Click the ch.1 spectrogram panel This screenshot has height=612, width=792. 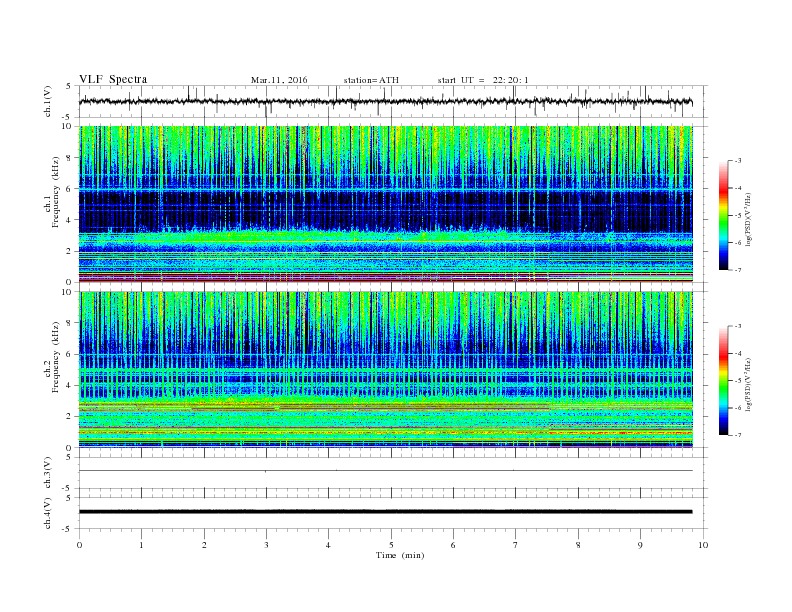point(386,204)
